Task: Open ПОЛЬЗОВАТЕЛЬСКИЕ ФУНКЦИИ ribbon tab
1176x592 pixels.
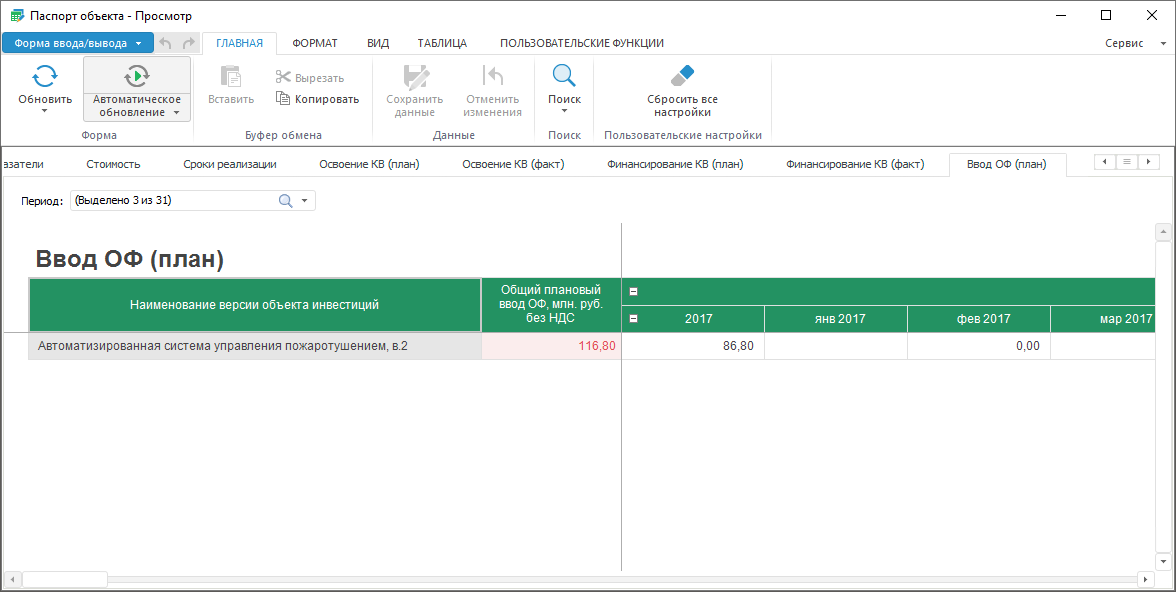Action: 581,43
